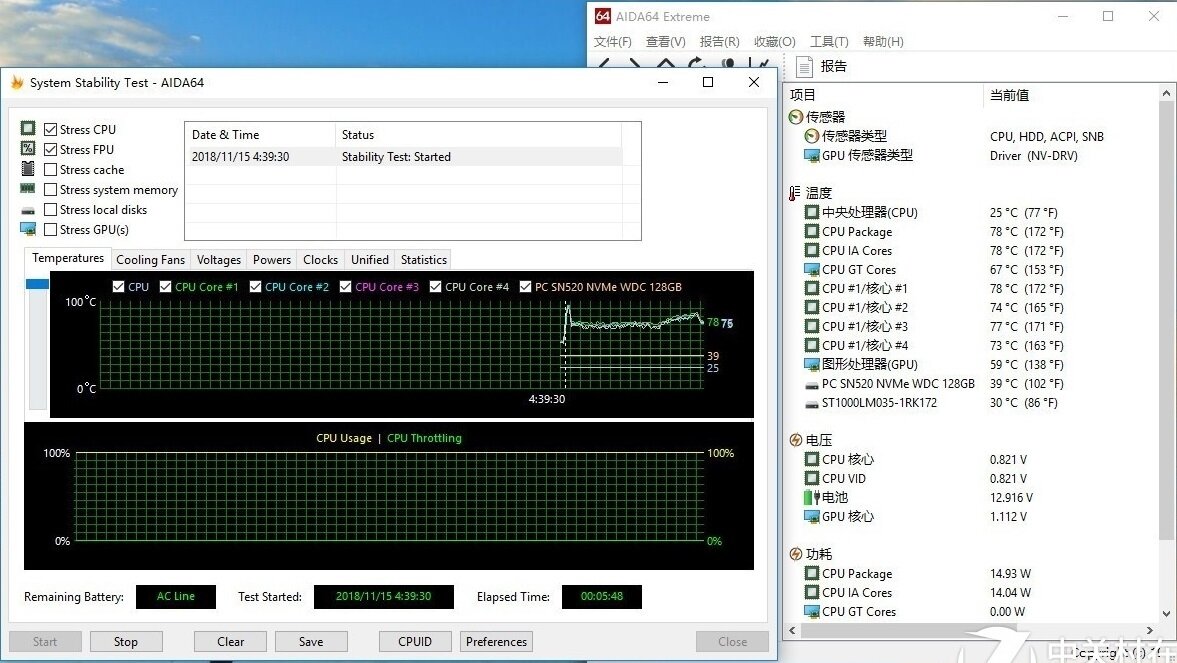Click the 传感器 sensor category icon

point(796,117)
